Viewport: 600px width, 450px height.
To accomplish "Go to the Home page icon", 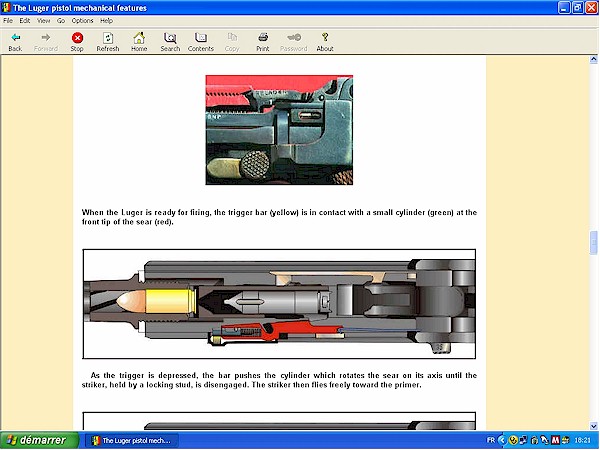I will pos(139,38).
